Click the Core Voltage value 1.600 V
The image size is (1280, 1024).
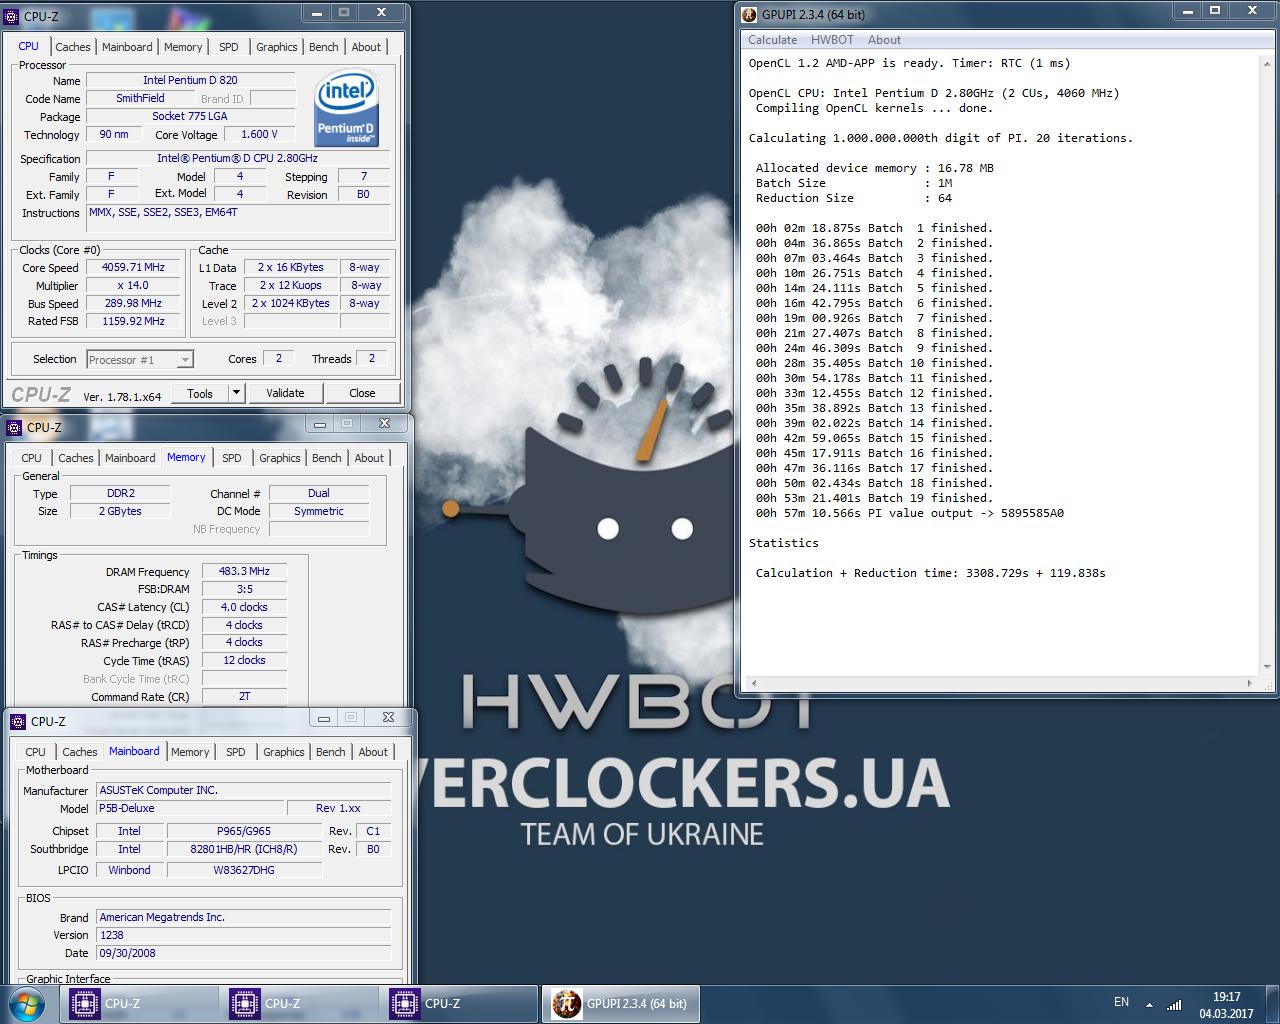[259, 134]
